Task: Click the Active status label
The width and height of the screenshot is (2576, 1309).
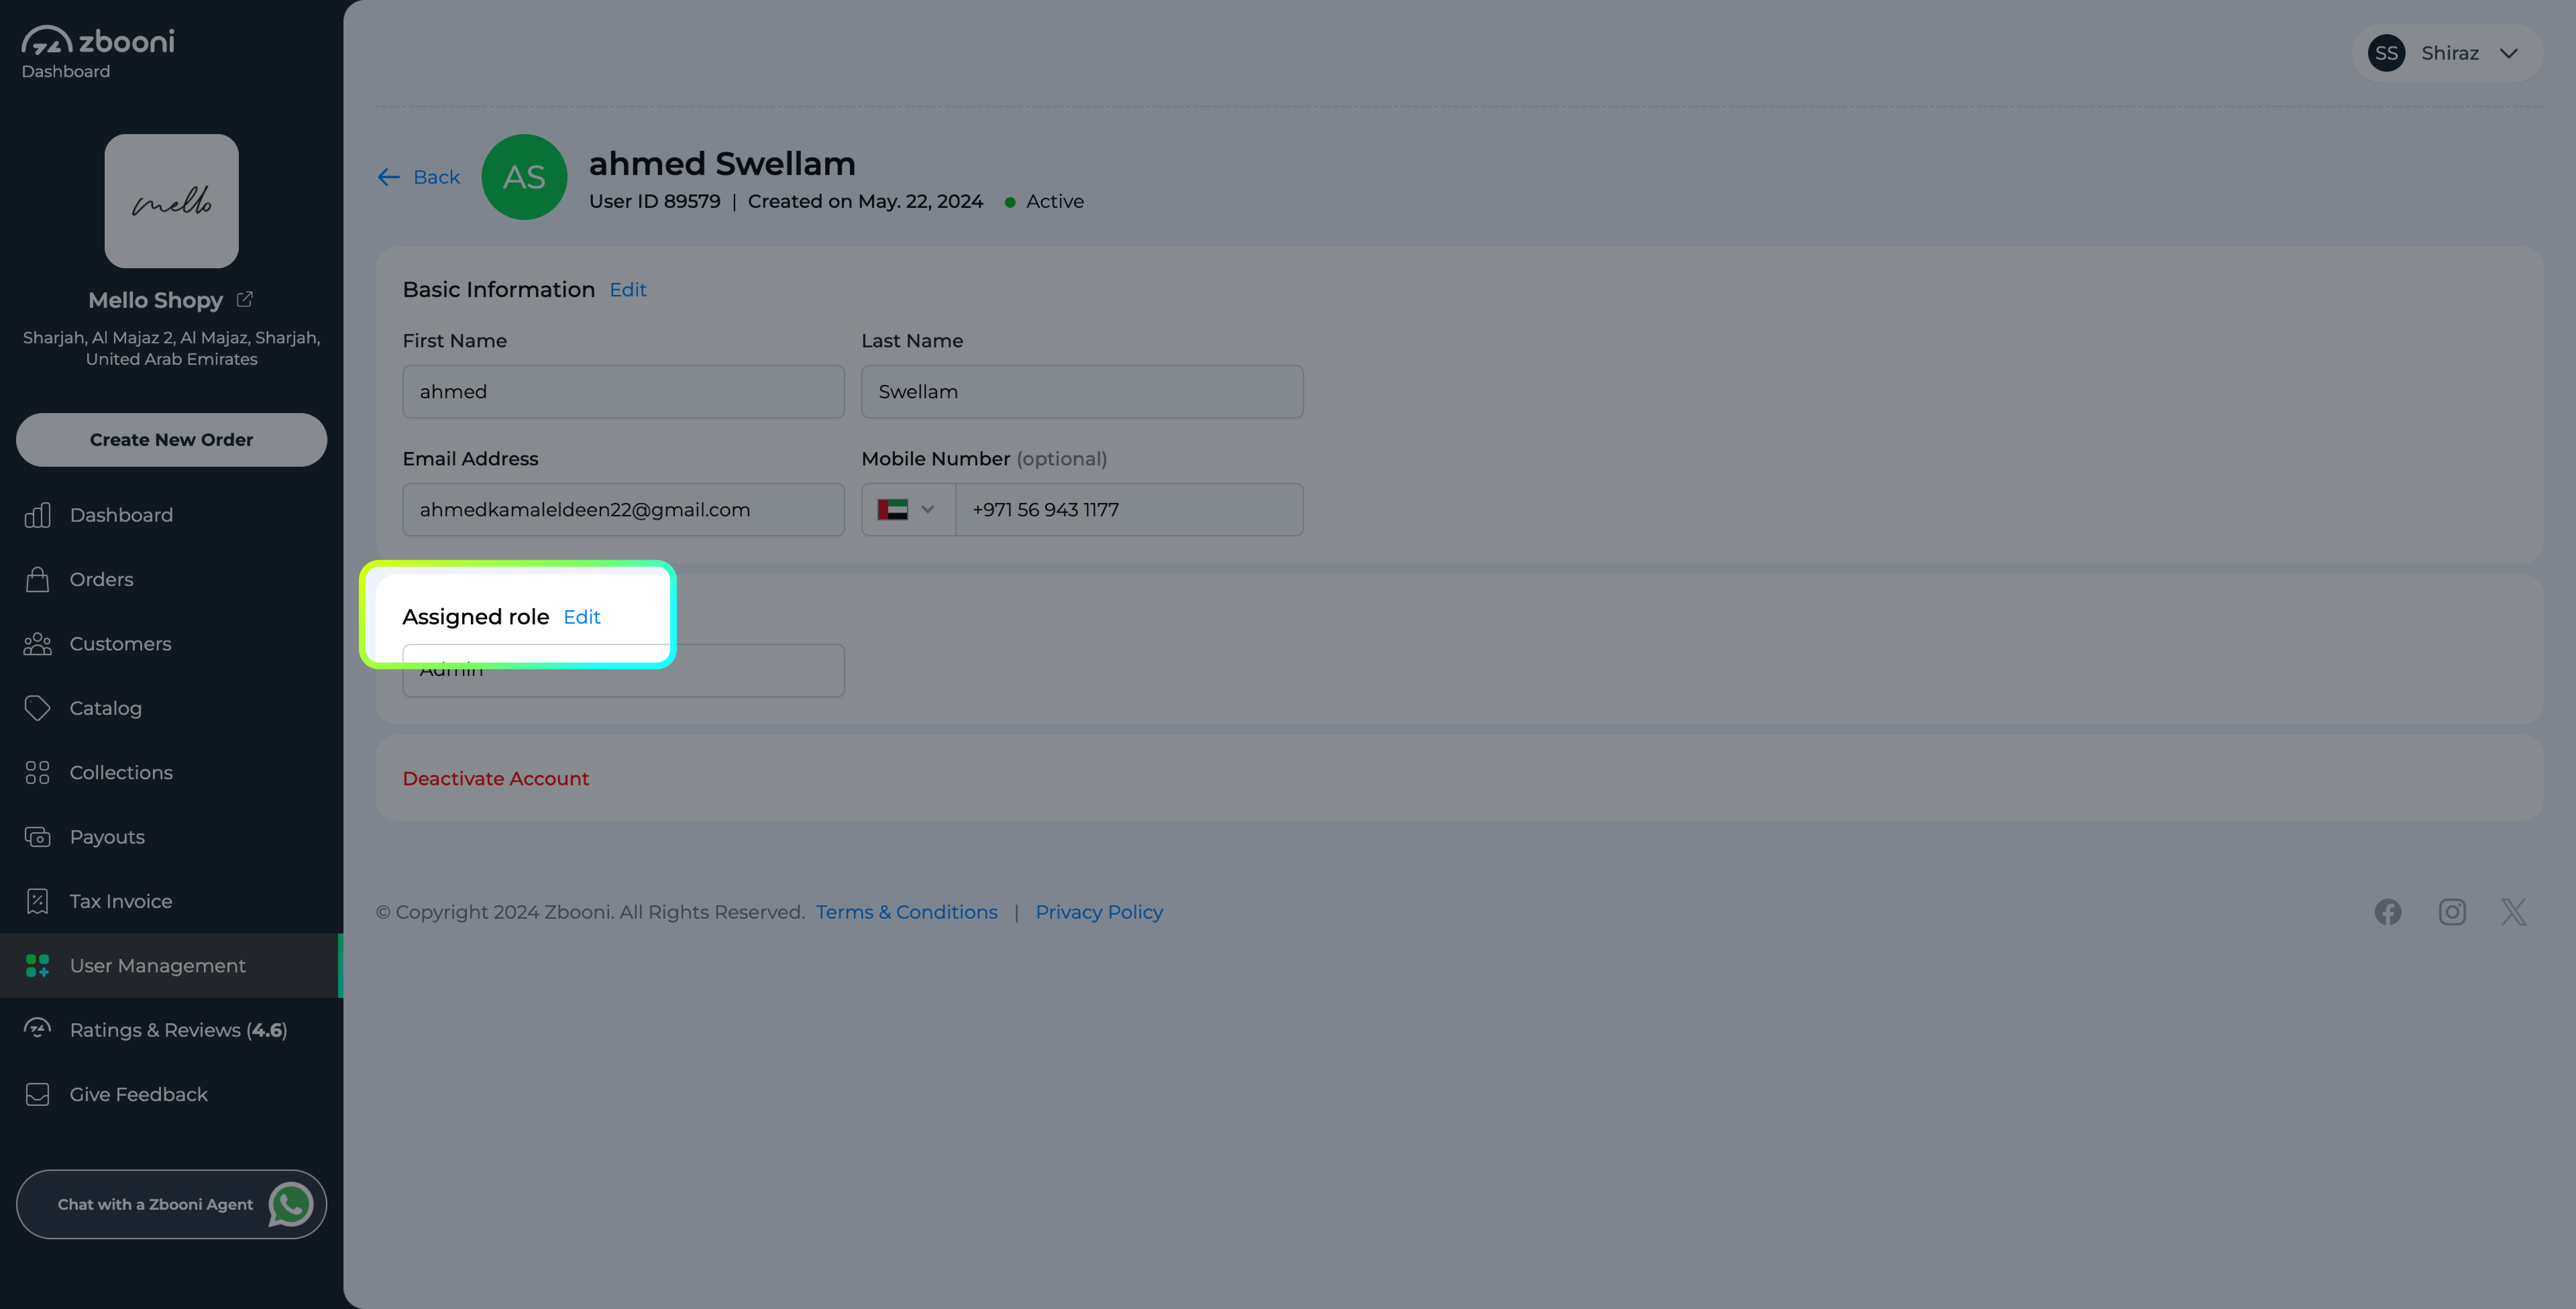Action: (1054, 202)
